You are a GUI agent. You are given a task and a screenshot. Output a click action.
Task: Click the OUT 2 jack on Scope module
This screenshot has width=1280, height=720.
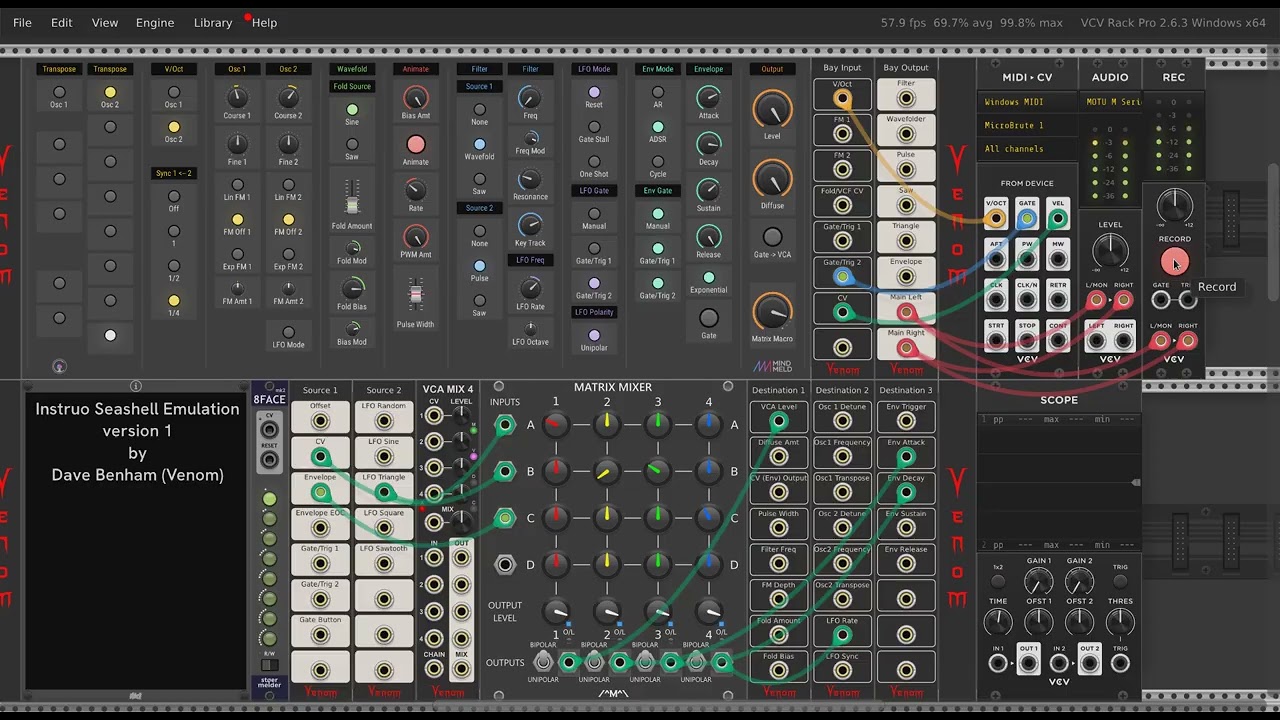[1090, 662]
